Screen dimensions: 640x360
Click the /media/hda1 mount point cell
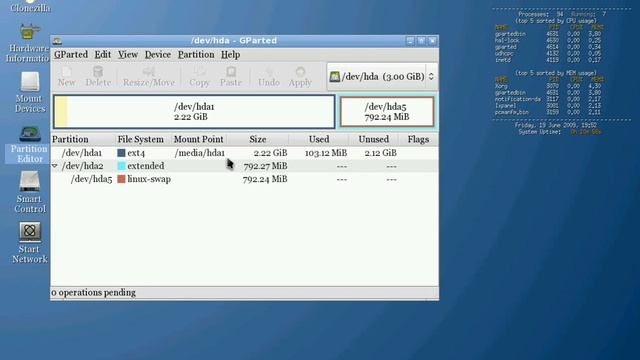pyautogui.click(x=199, y=153)
